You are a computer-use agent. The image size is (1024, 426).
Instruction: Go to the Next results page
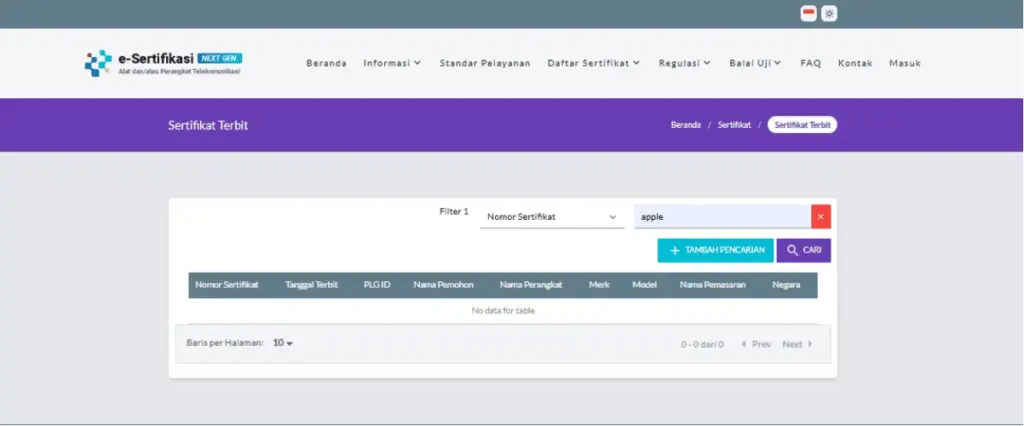(x=797, y=344)
